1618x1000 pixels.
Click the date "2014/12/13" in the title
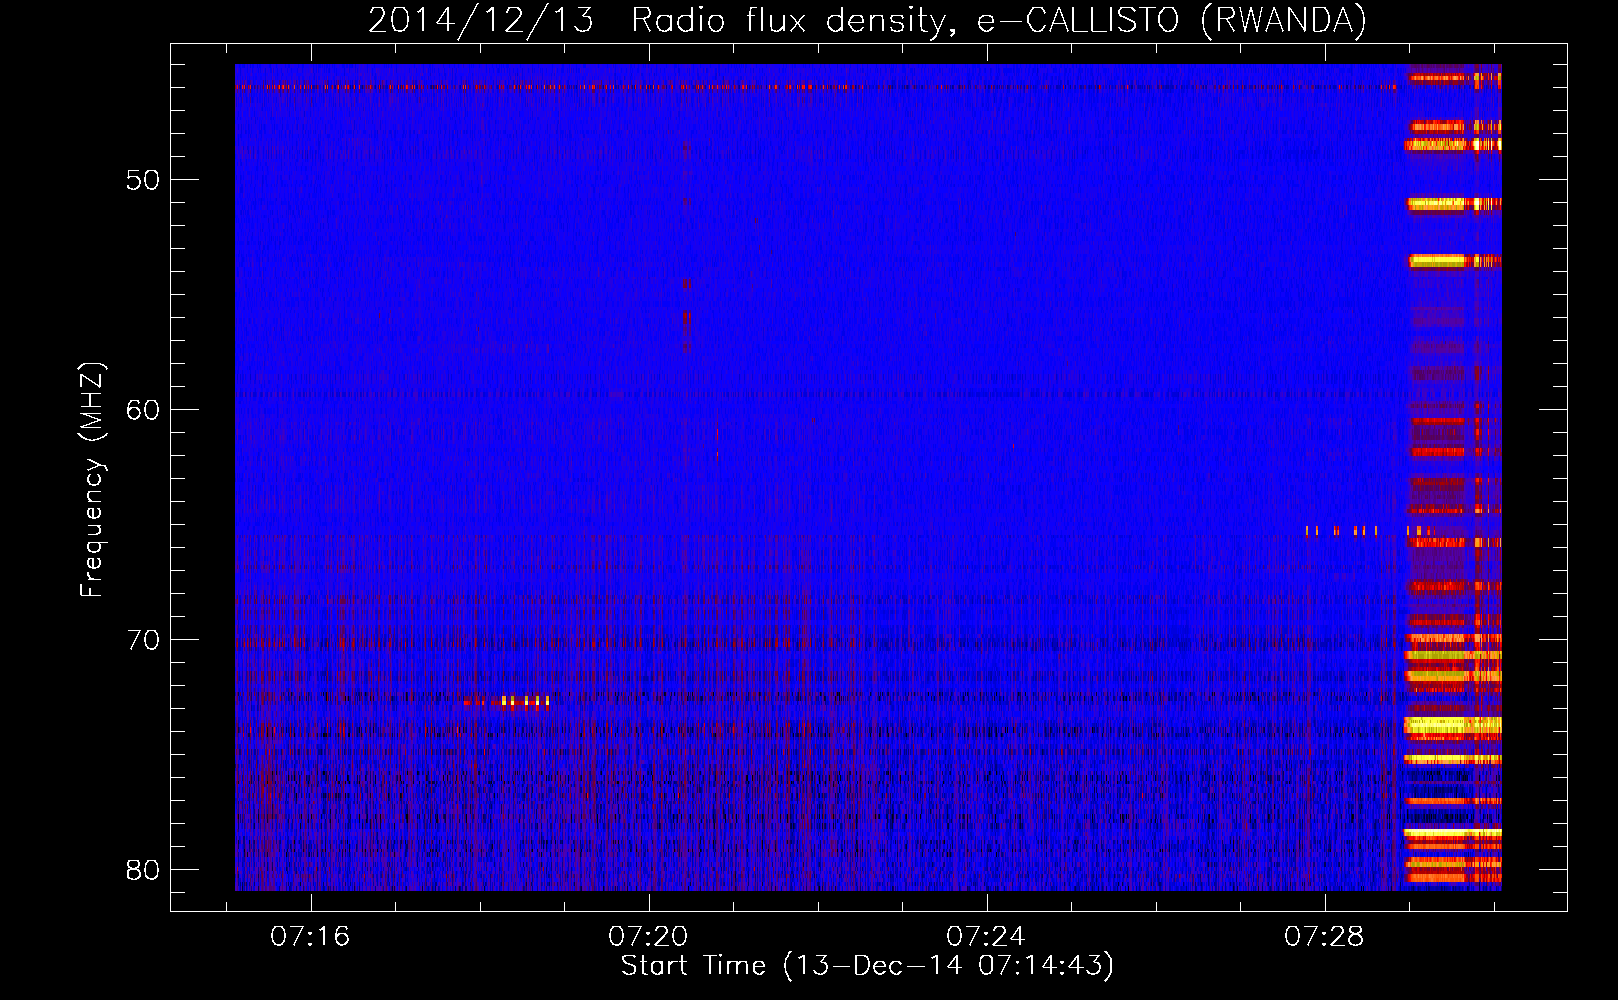pyautogui.click(x=481, y=20)
